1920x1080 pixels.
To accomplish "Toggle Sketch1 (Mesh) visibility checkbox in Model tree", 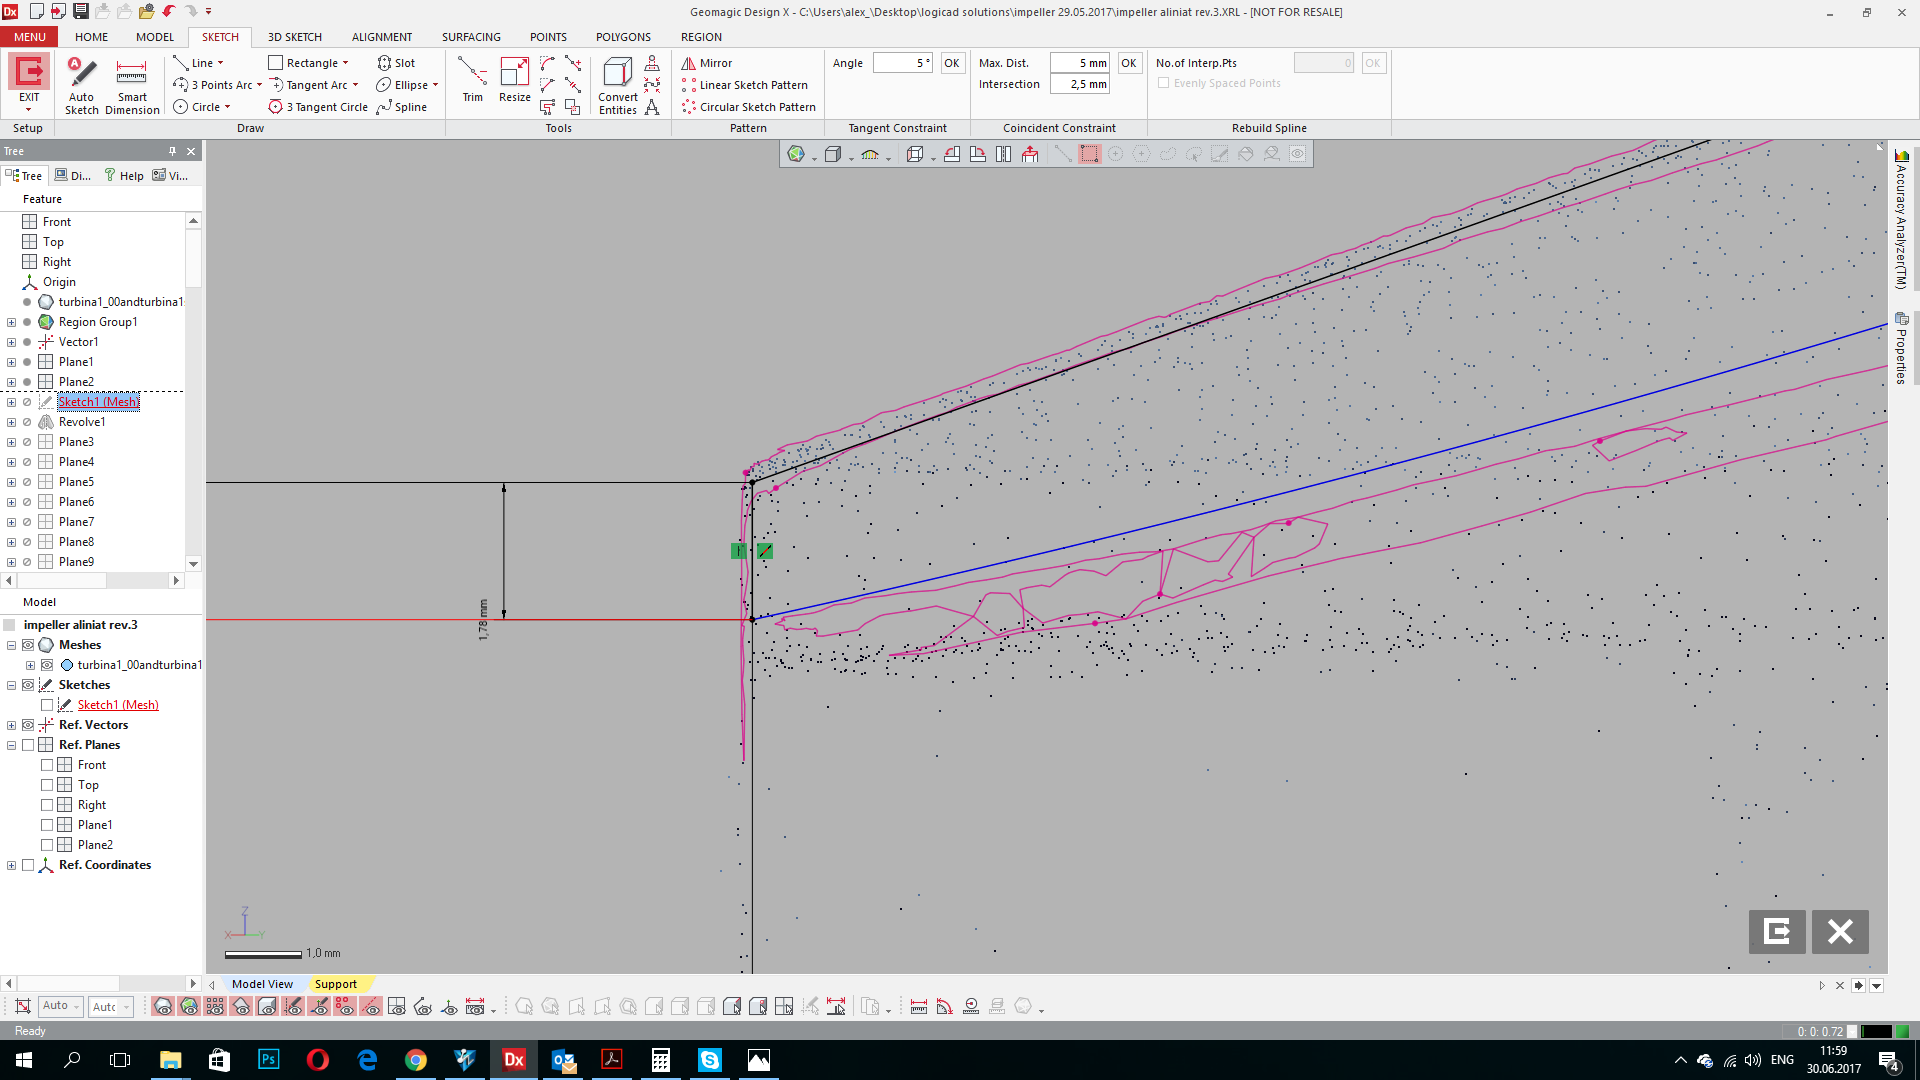I will [47, 705].
